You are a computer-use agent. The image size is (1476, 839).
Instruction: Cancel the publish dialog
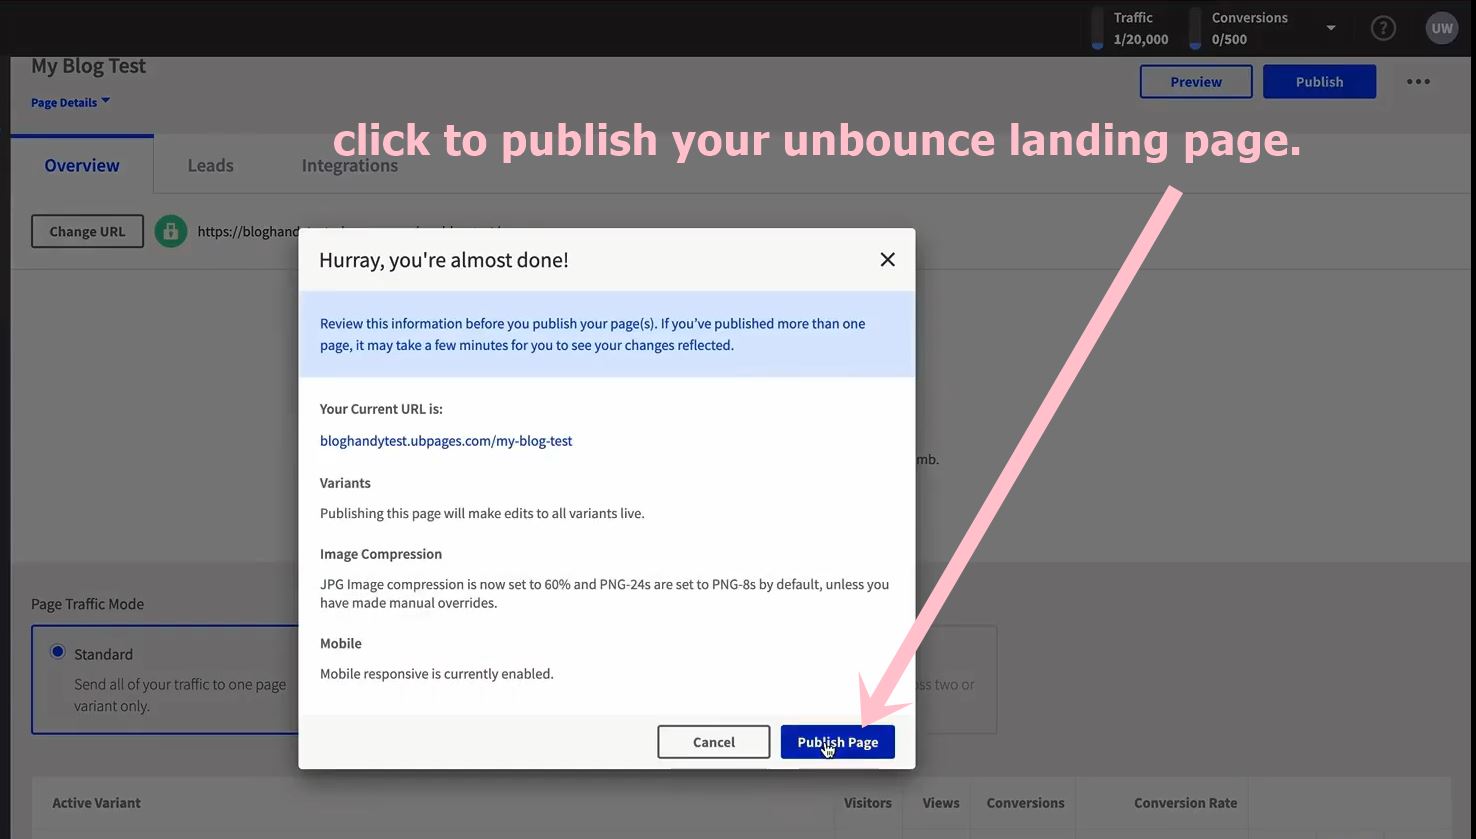(713, 741)
